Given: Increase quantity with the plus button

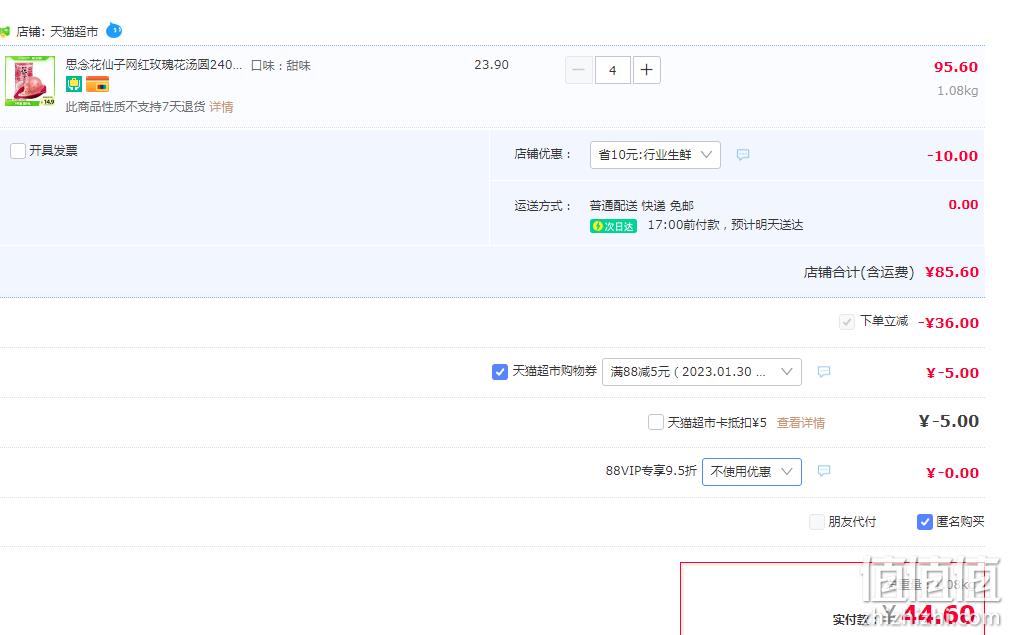Looking at the screenshot, I should click(647, 70).
